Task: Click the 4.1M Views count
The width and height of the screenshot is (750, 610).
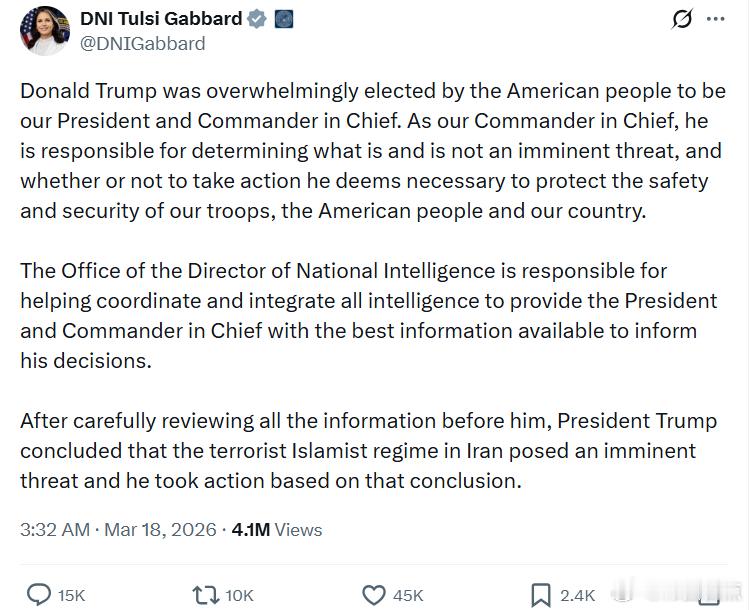Action: [x=277, y=529]
